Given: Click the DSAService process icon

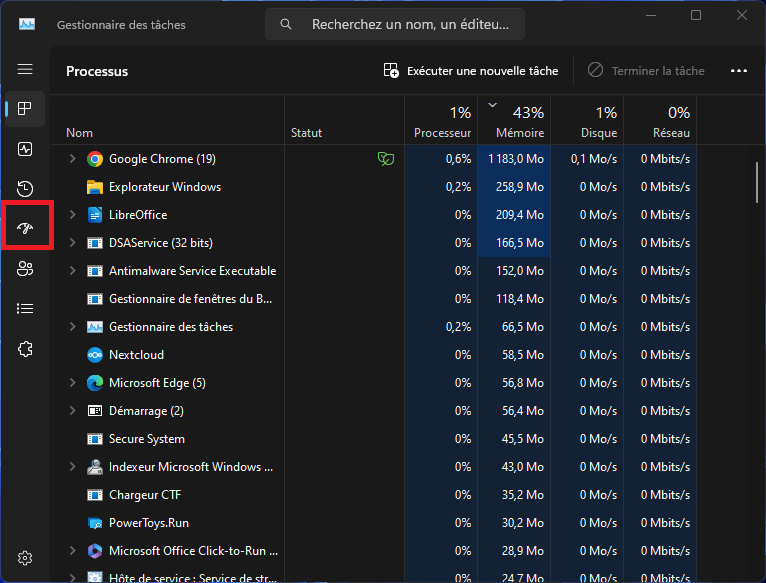Looking at the screenshot, I should (95, 243).
